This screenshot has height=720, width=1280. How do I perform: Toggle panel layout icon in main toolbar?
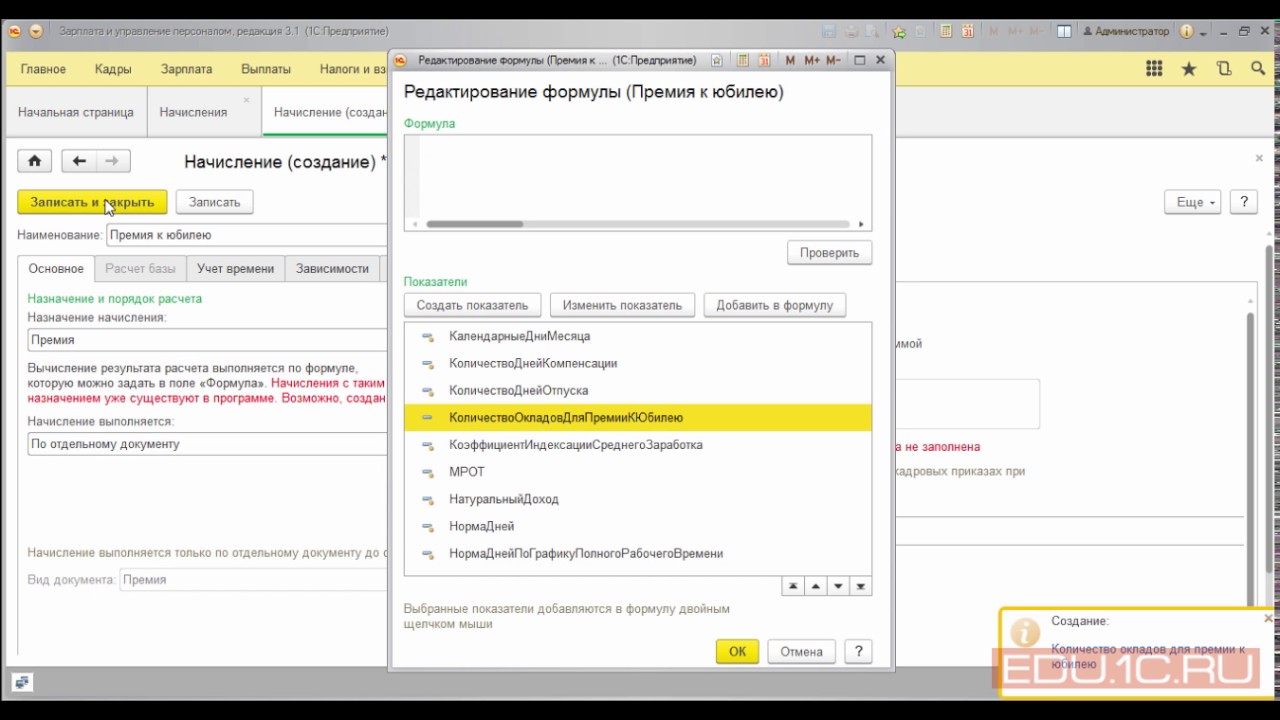1064,31
